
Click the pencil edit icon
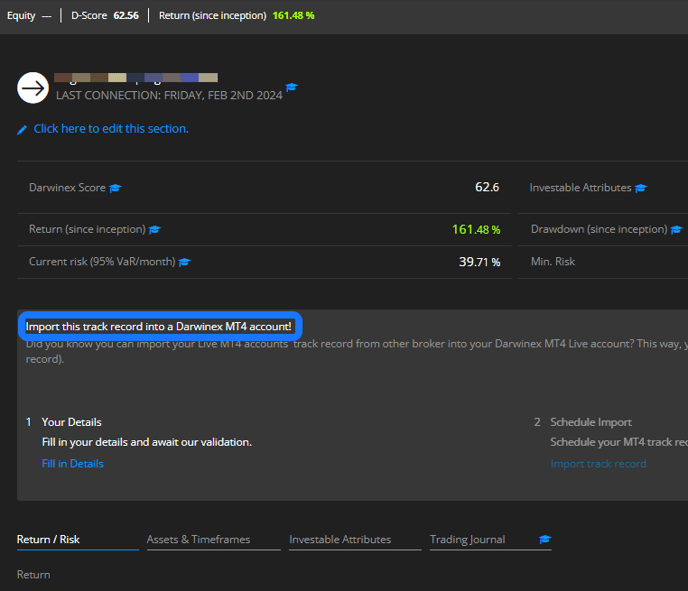click(x=22, y=129)
